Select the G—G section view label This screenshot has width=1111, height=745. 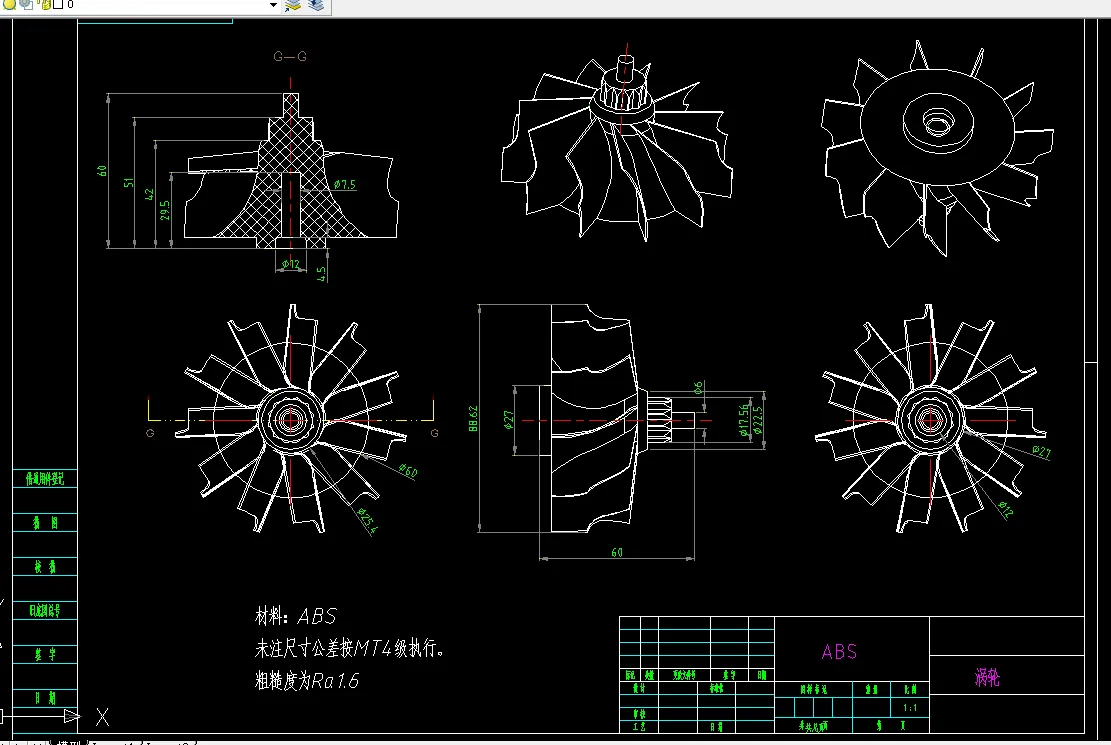pyautogui.click(x=290, y=57)
